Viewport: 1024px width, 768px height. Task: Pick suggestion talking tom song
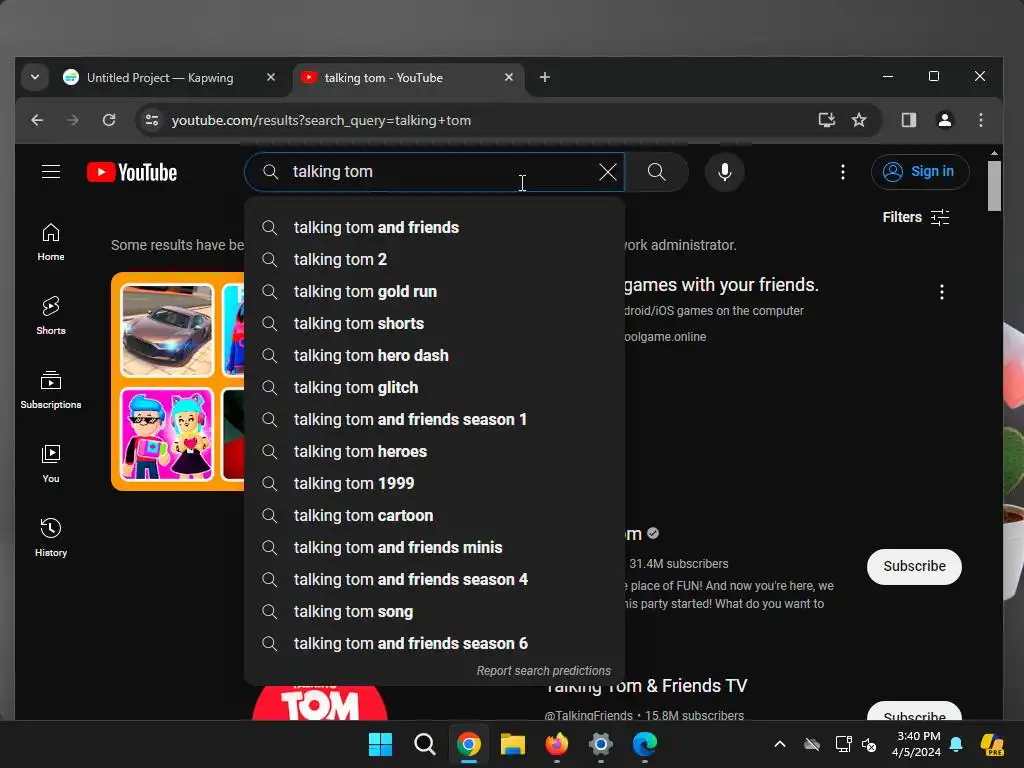[434, 611]
